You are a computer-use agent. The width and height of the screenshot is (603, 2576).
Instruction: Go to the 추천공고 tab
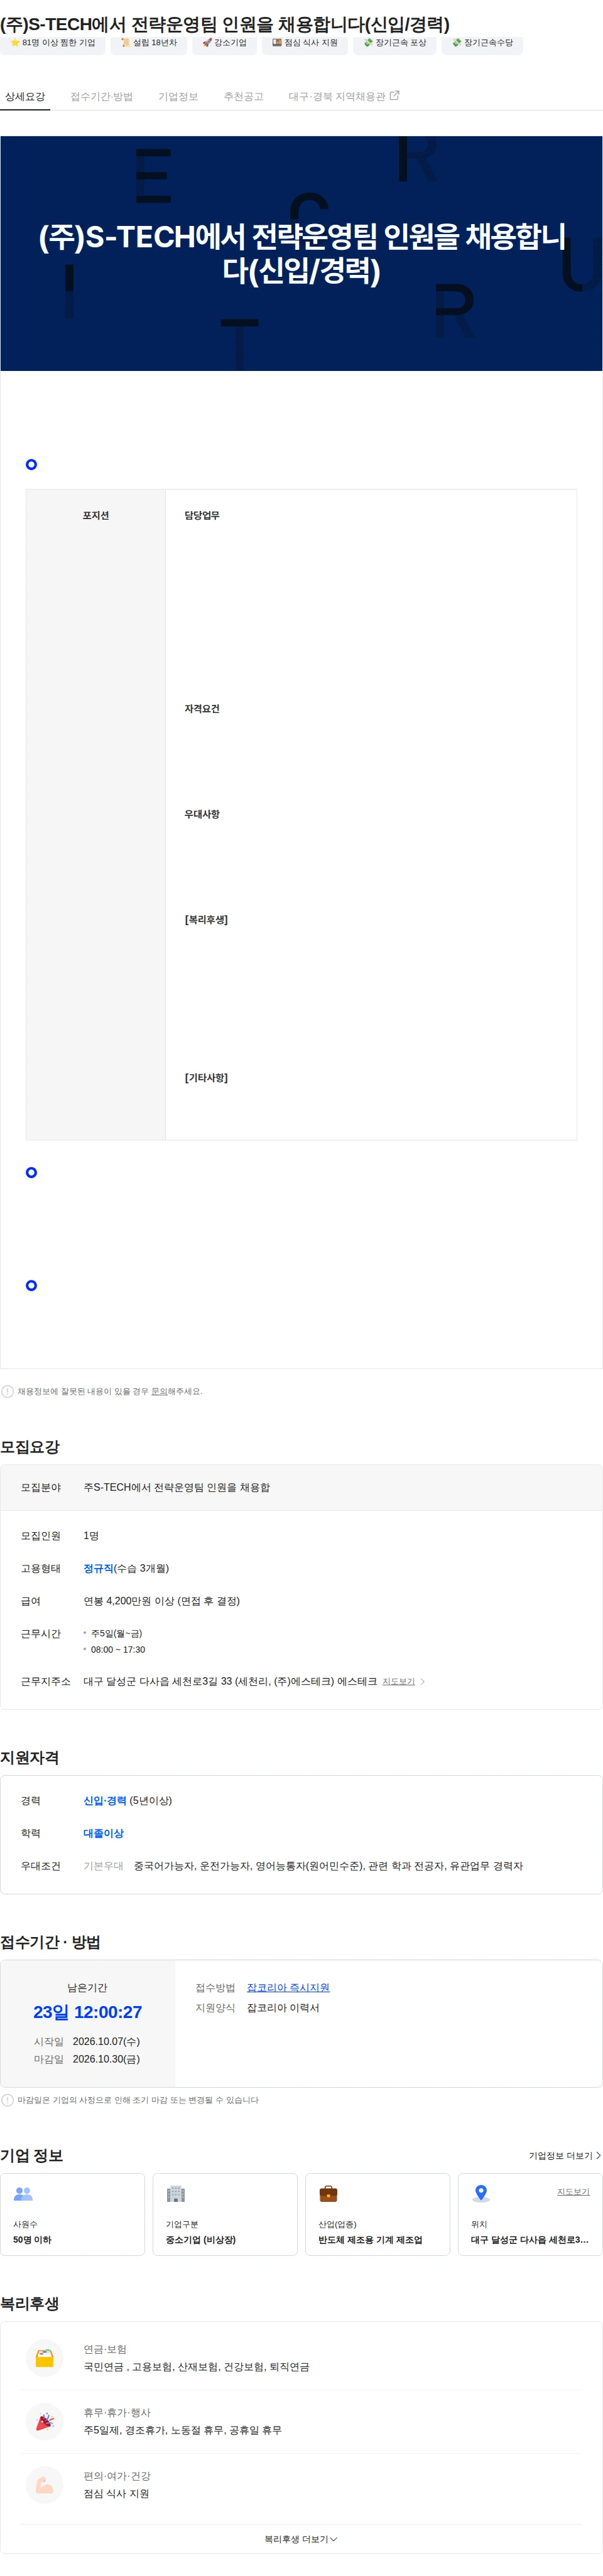coord(243,97)
